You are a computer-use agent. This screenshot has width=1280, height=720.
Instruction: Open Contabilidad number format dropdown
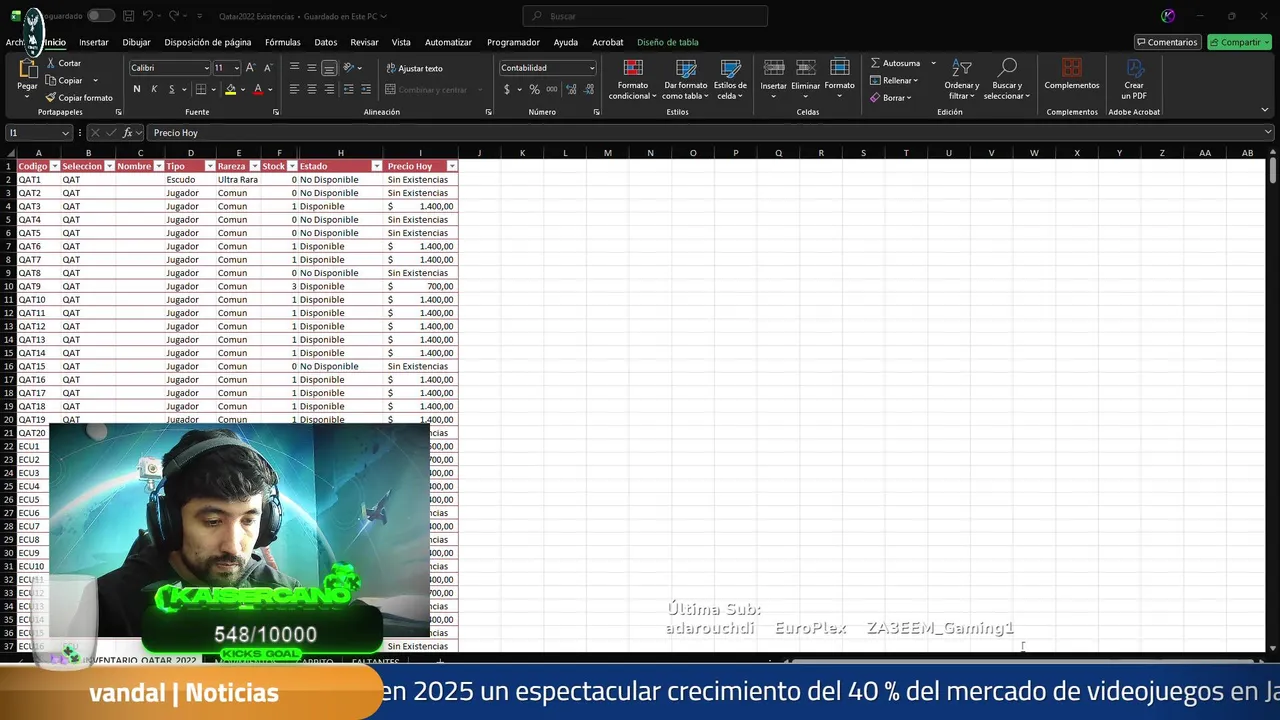[592, 68]
